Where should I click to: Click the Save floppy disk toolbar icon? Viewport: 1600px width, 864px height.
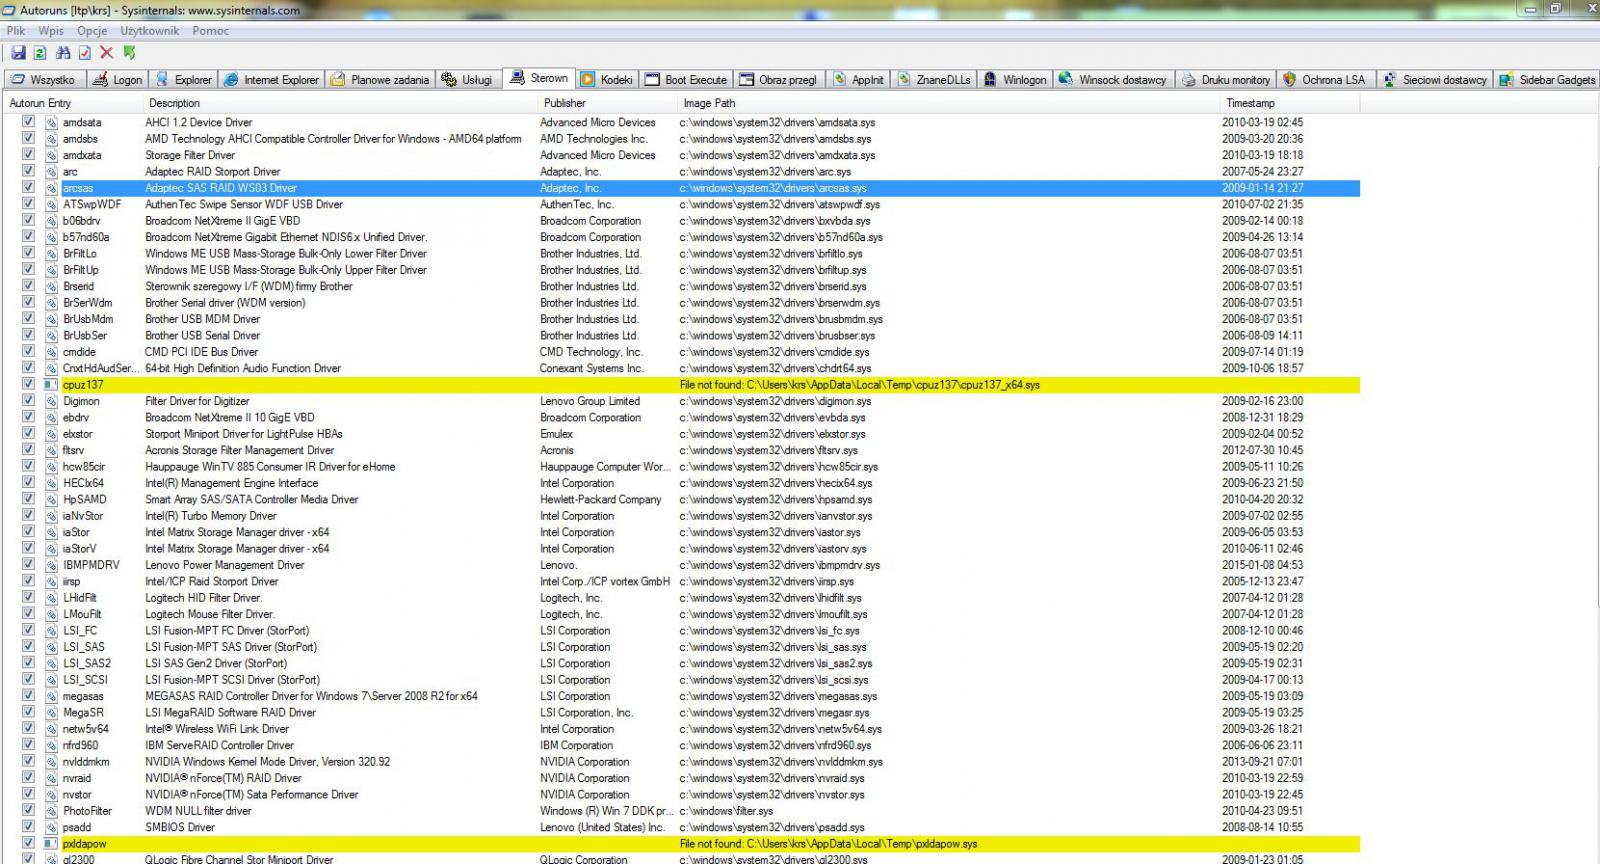tap(18, 52)
